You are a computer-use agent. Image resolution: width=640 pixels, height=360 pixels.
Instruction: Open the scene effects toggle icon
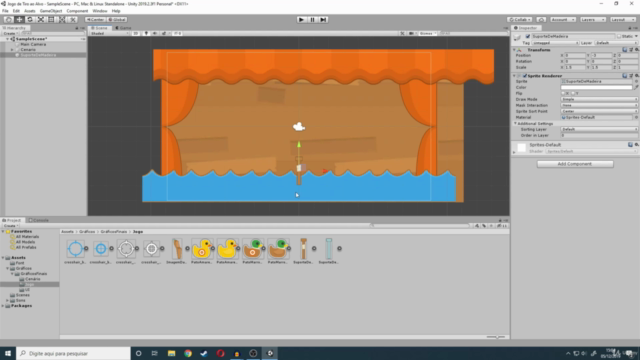pos(164,33)
